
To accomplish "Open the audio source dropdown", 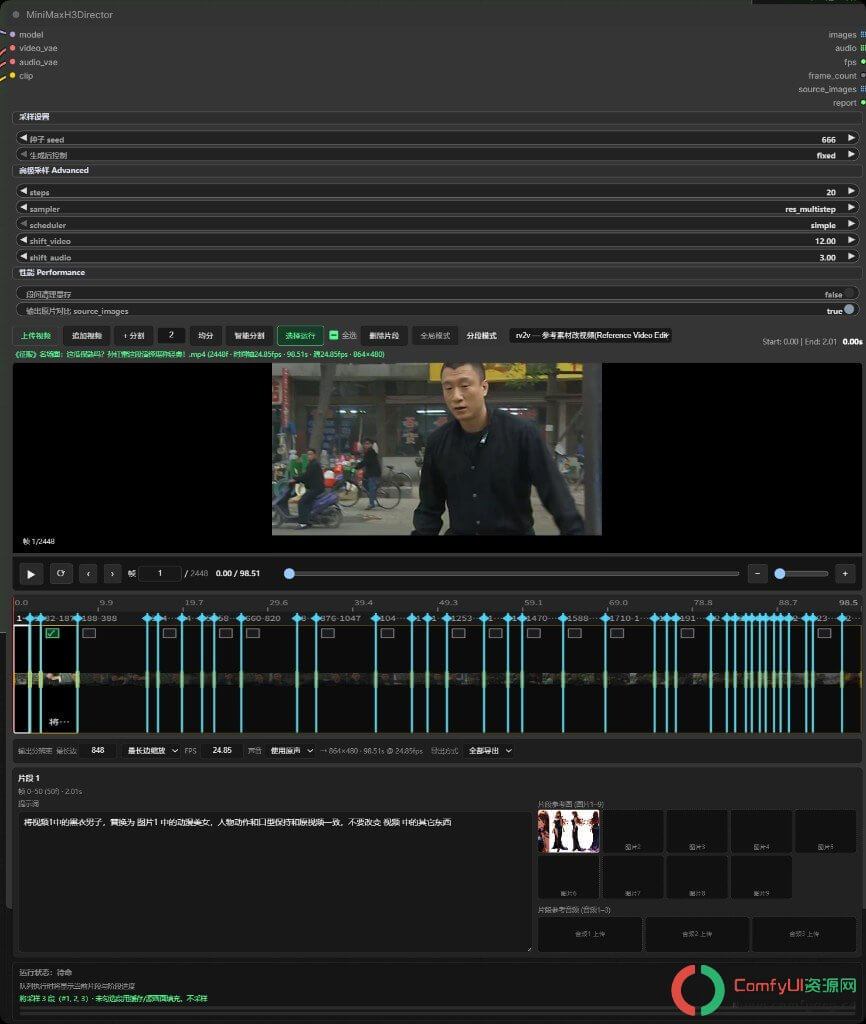I will [x=291, y=750].
